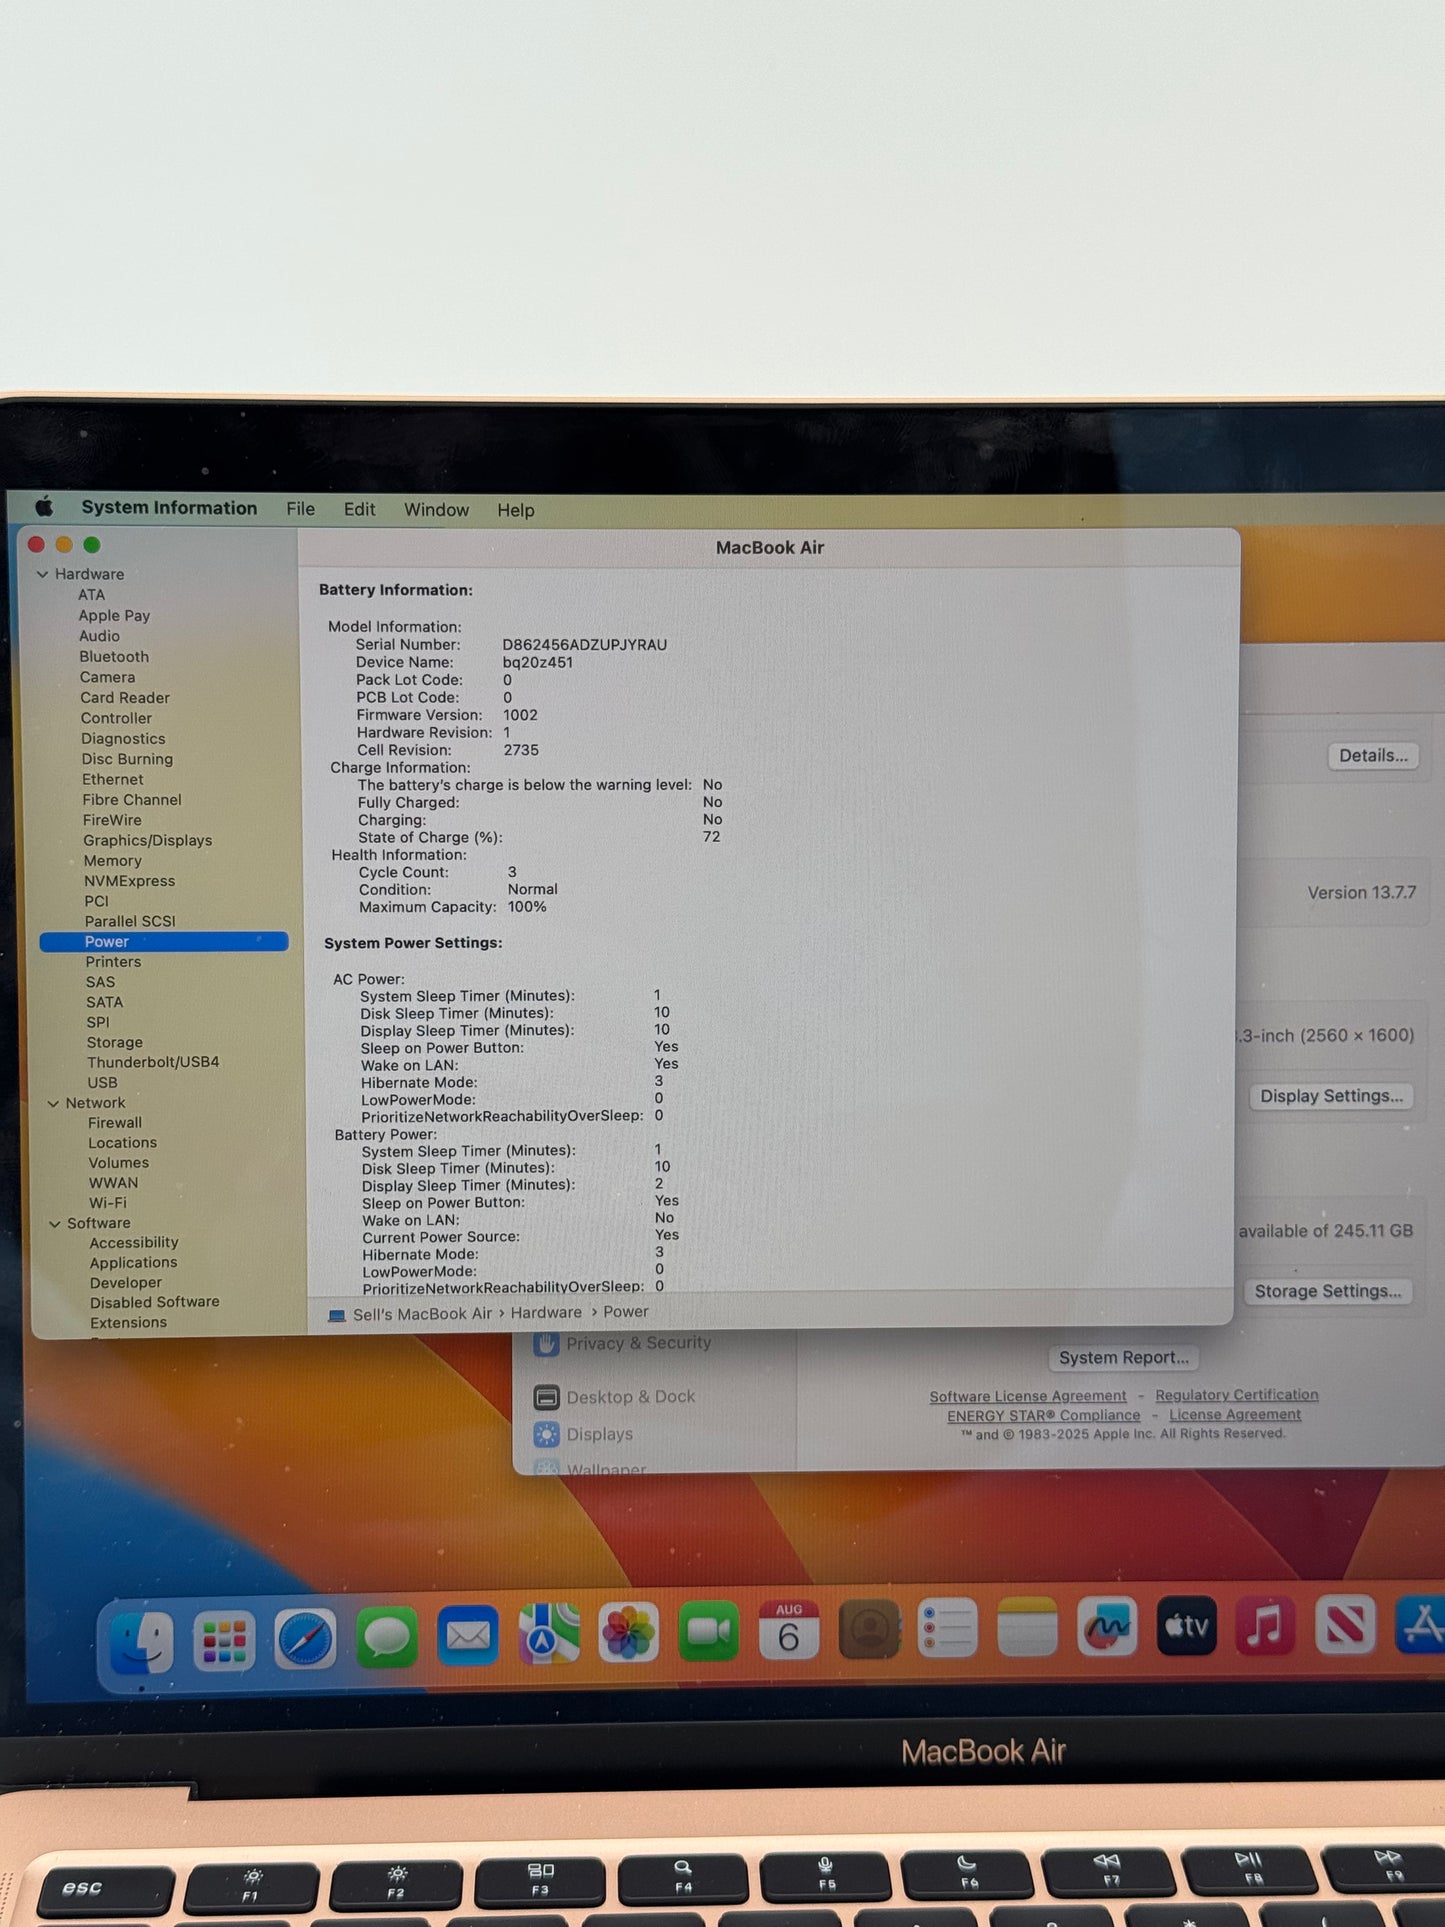This screenshot has width=1445, height=1927.
Task: Click System Report... button
Action: [1124, 1358]
